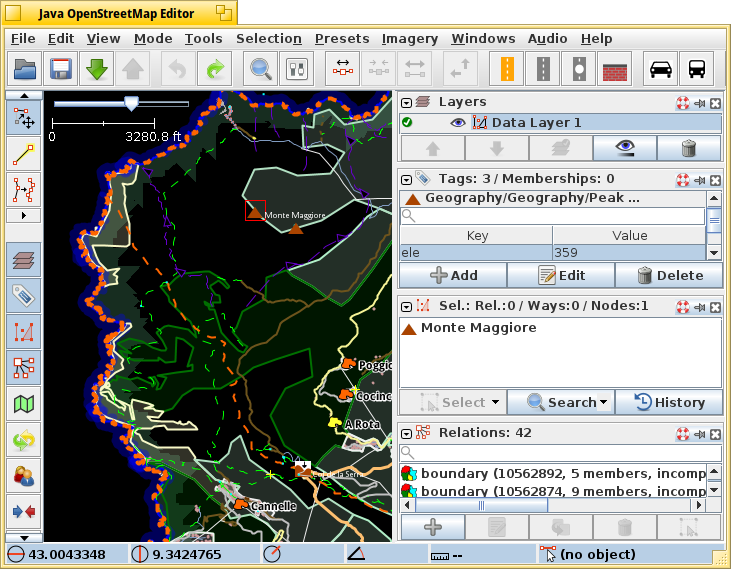Open the Presets menu

coord(342,39)
